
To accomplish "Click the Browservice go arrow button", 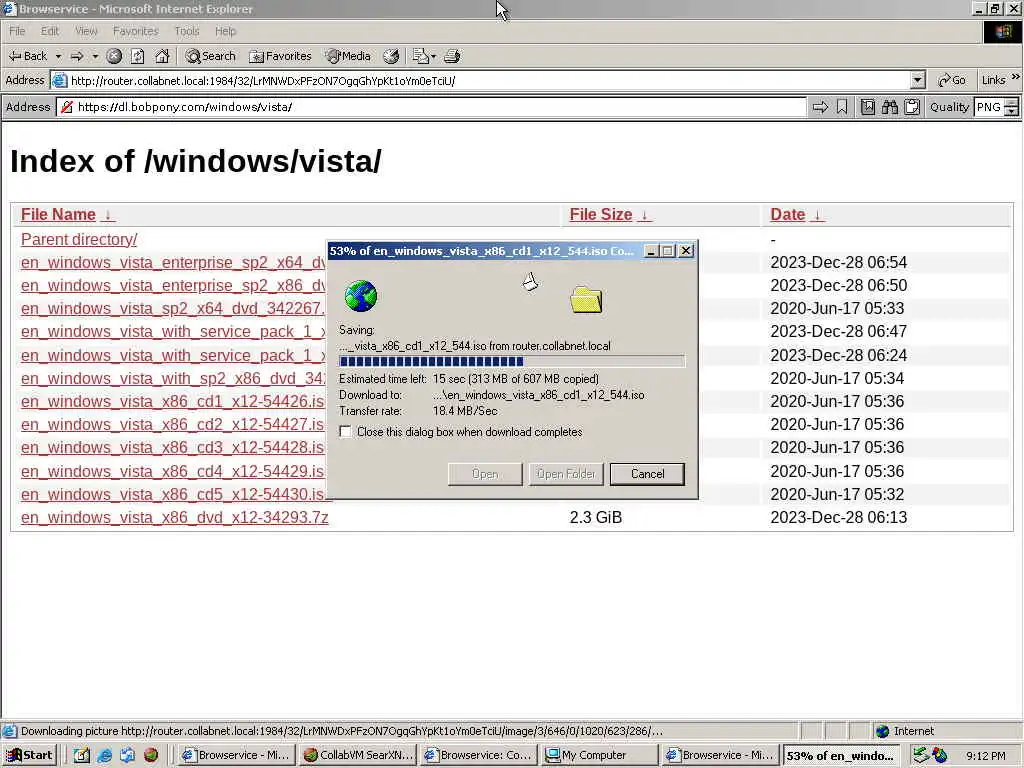I will coord(820,107).
